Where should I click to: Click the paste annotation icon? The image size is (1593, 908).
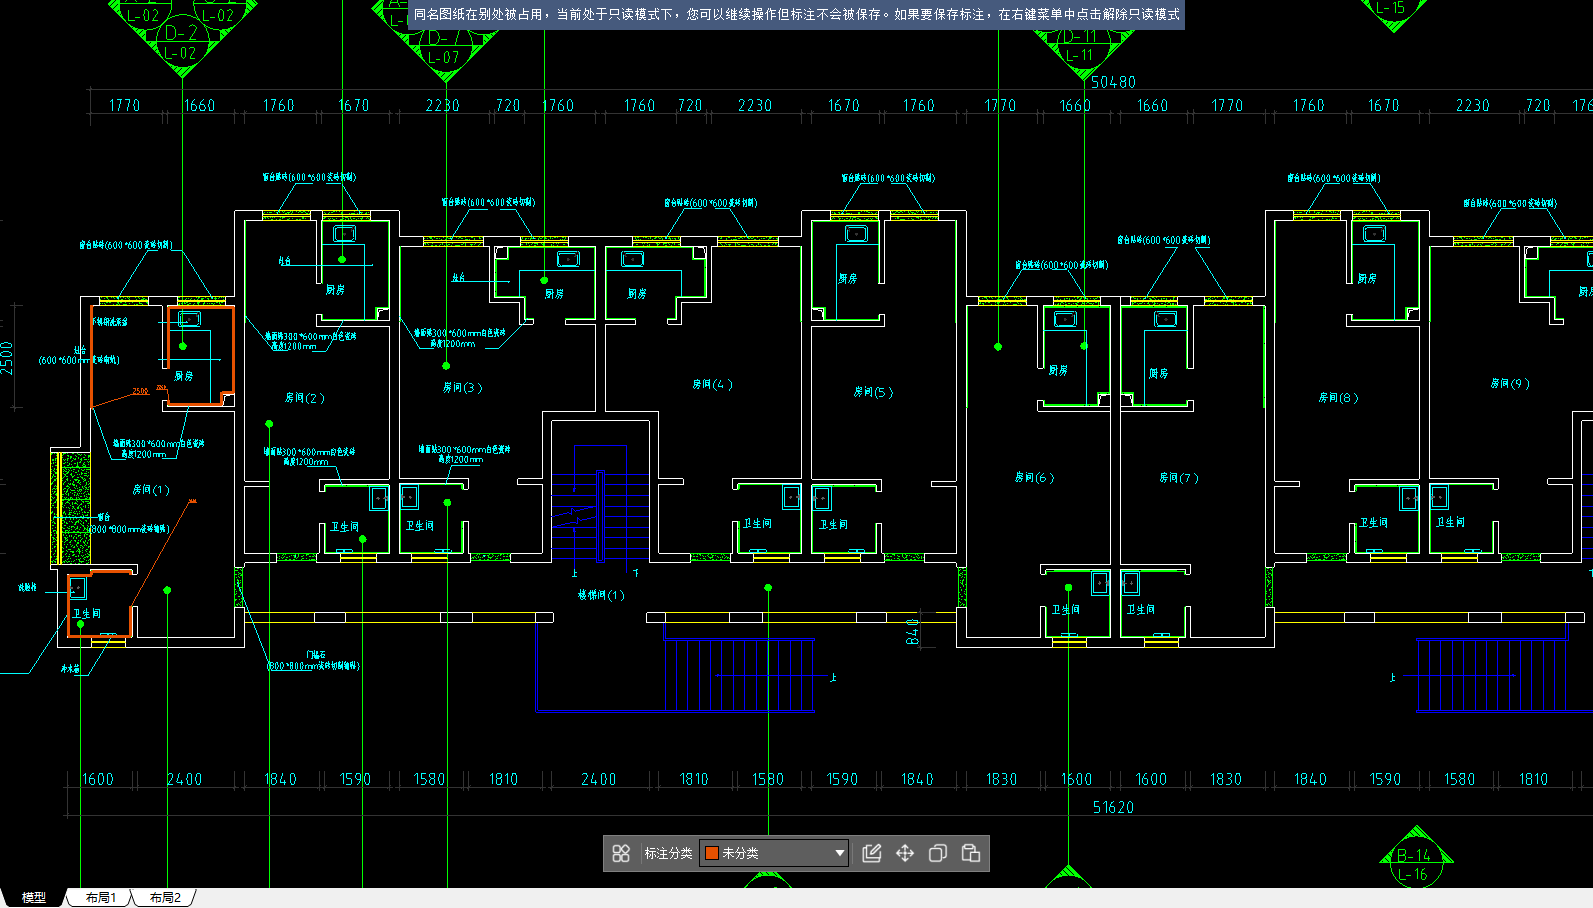tap(971, 853)
